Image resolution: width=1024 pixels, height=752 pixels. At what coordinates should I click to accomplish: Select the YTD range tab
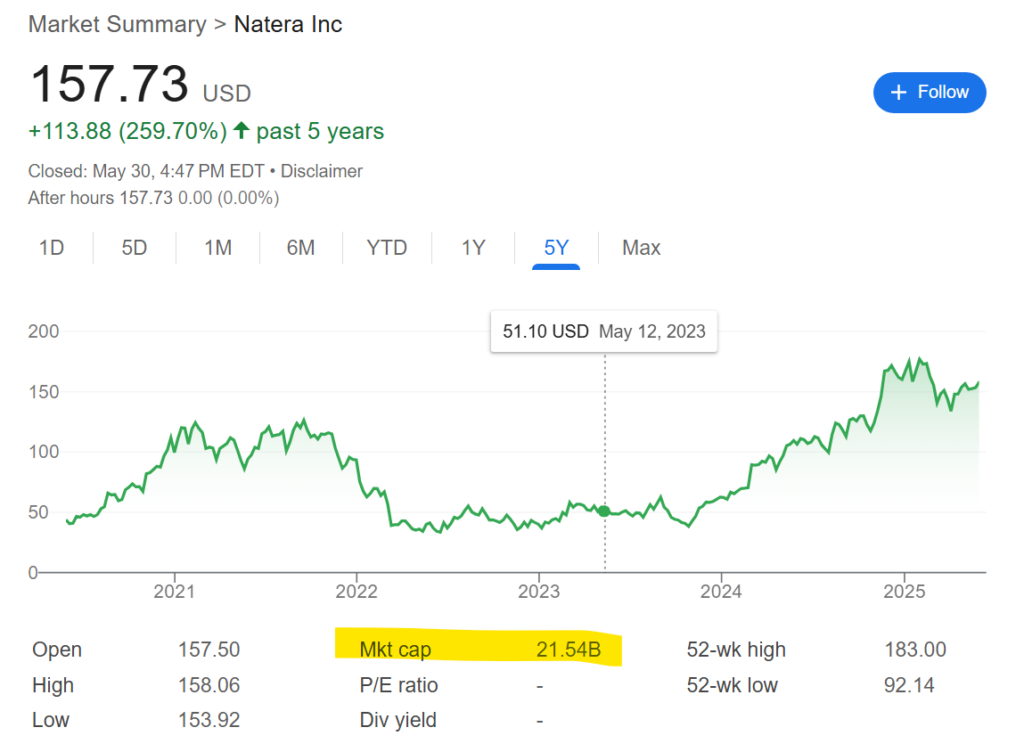(387, 248)
